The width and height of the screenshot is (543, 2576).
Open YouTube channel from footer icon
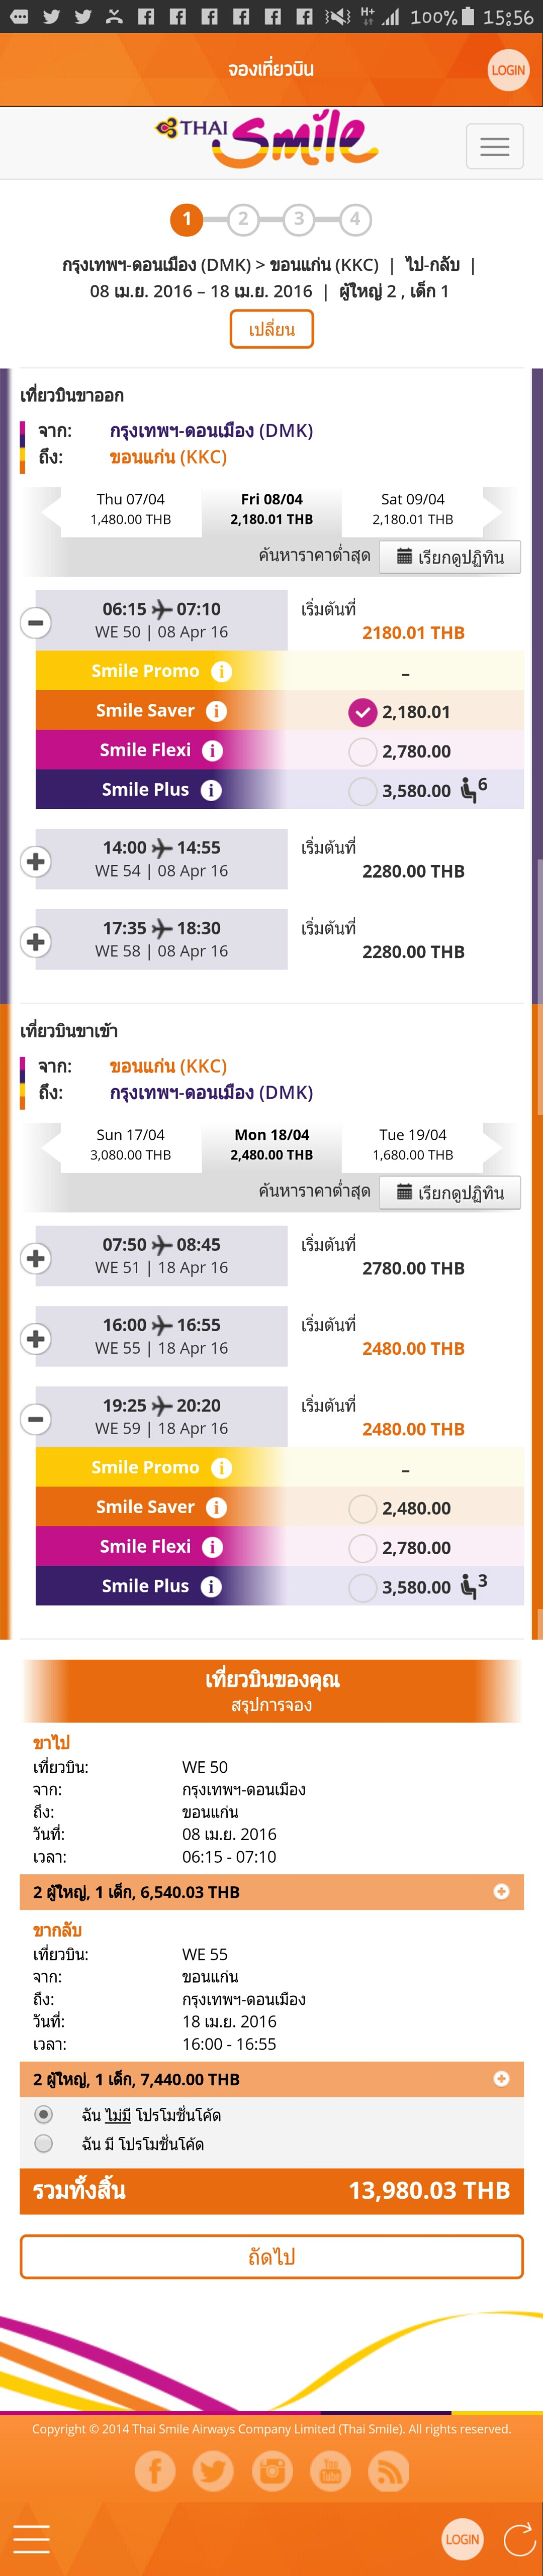330,2471
